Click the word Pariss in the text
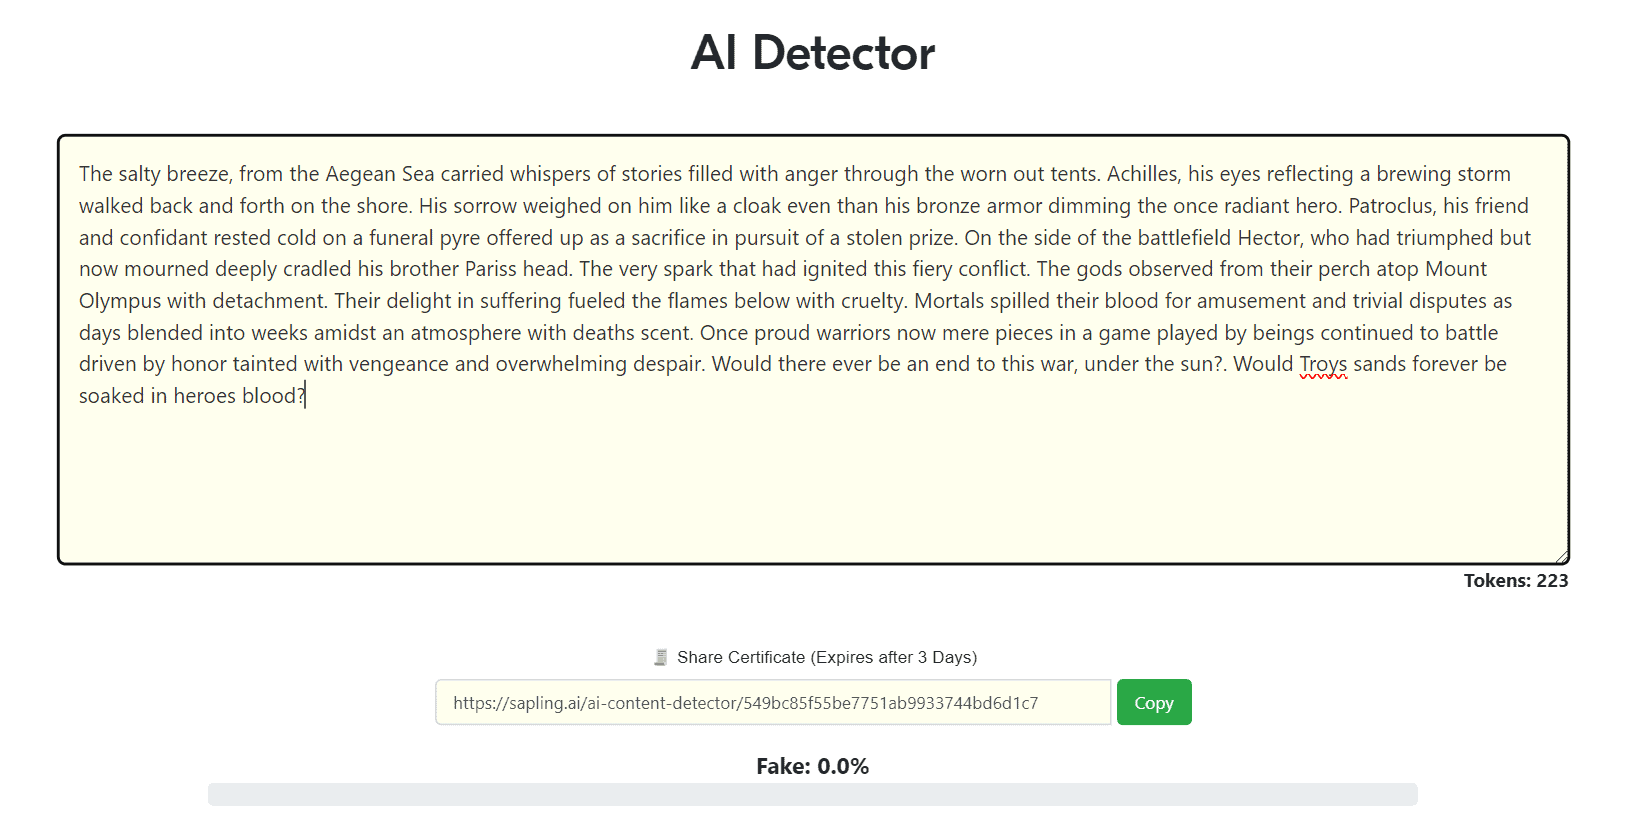 coord(490,269)
